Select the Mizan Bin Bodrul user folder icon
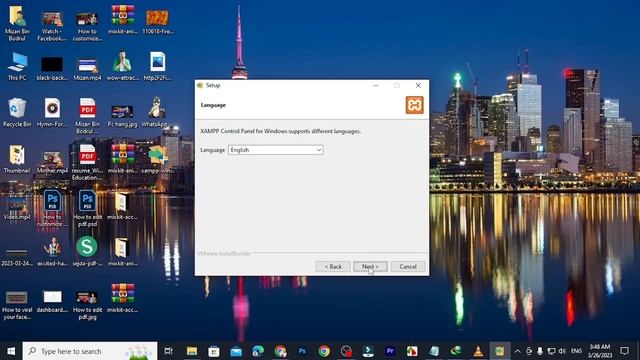The image size is (640, 360). pos(17,23)
